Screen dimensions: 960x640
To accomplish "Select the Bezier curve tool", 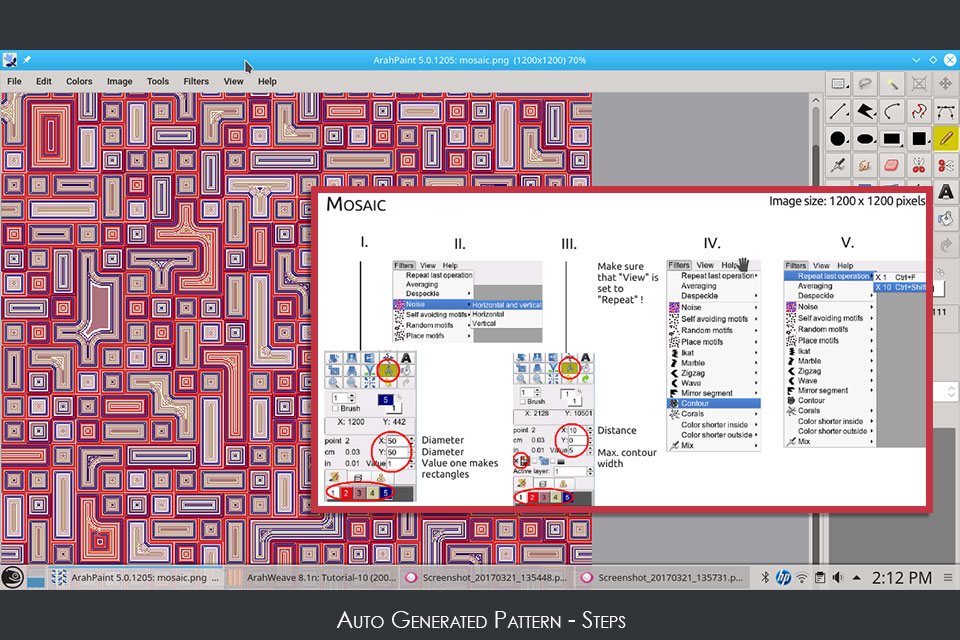I will [x=946, y=111].
